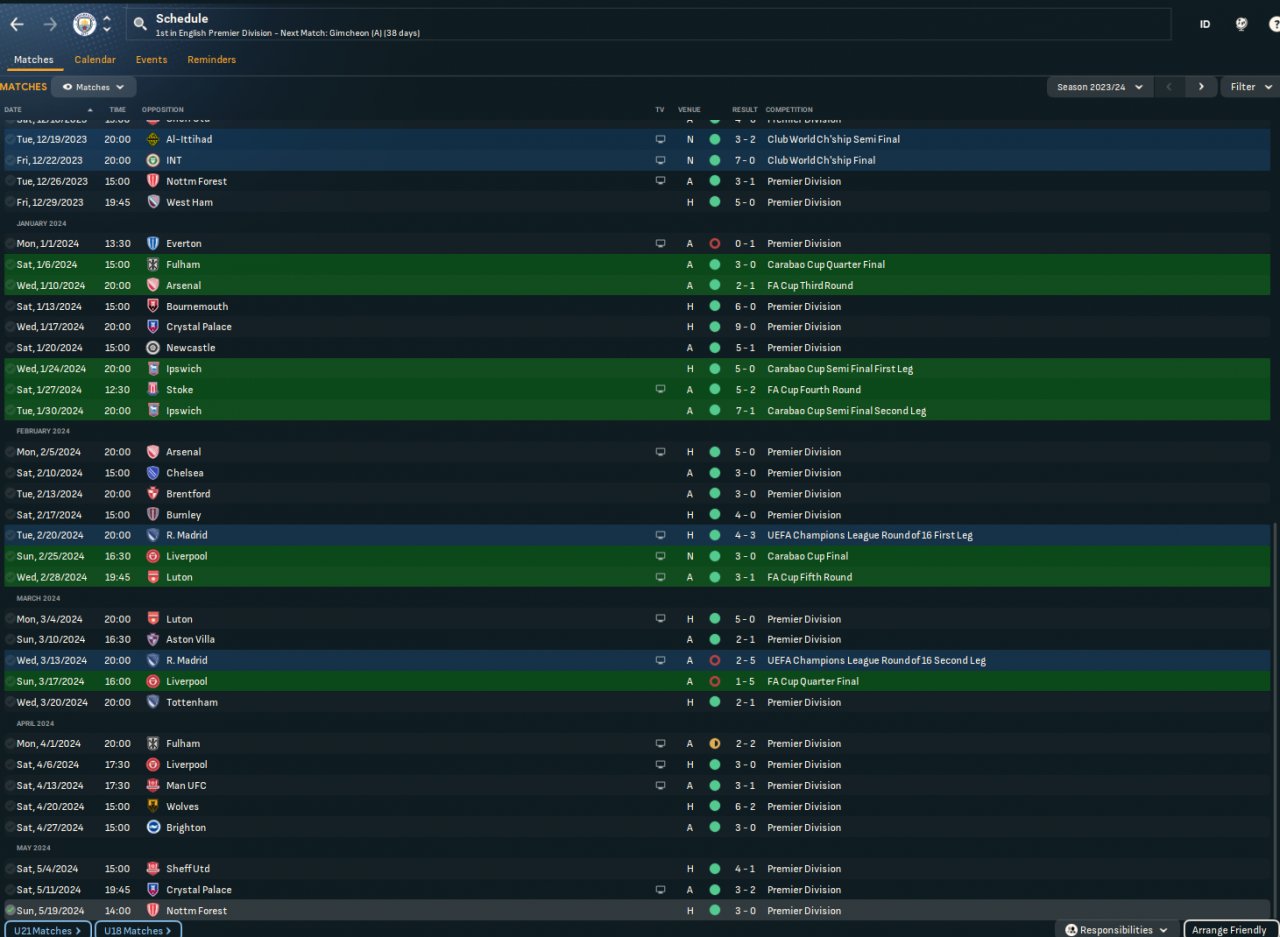Toggle reminder tick for Nottm Forest 5/19/2024
The image size is (1280, 937).
point(10,911)
